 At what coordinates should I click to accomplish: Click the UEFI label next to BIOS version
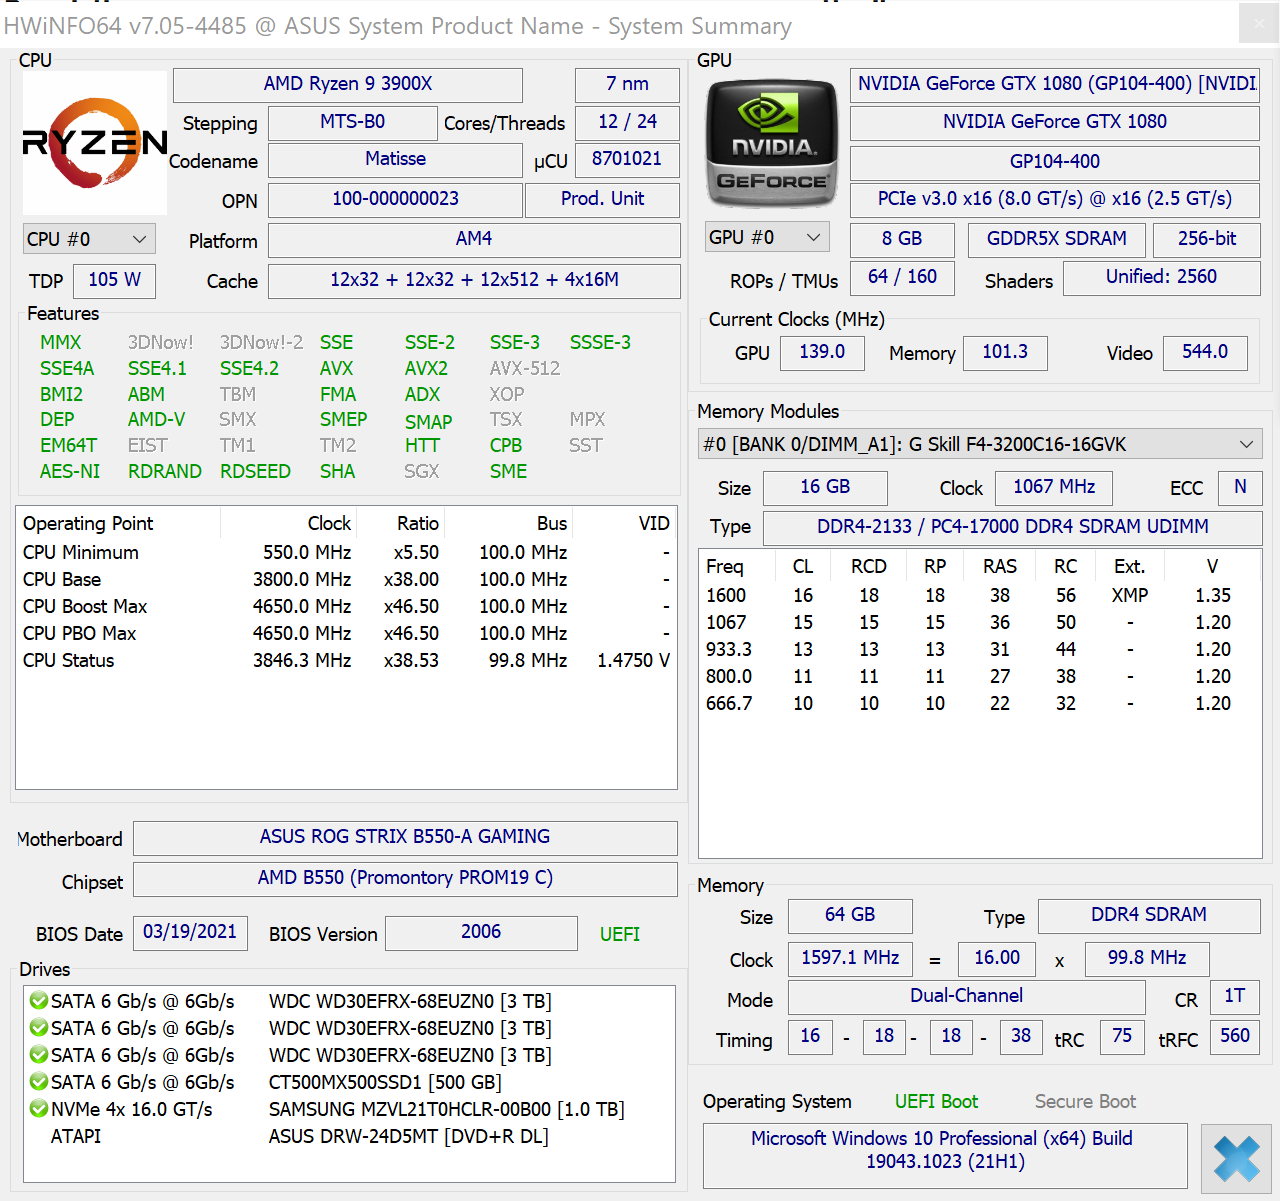coord(620,934)
